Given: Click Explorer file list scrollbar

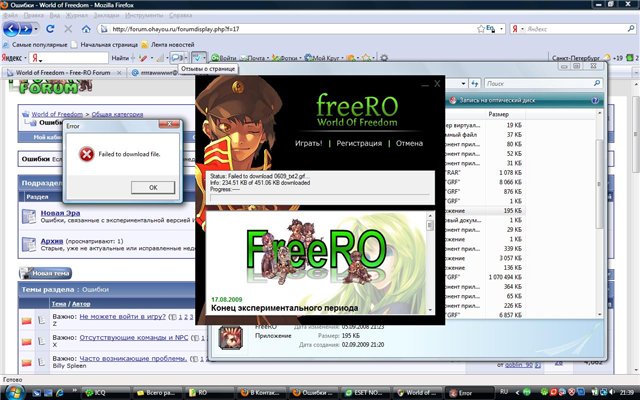Looking at the screenshot, I should pyautogui.click(x=599, y=214).
